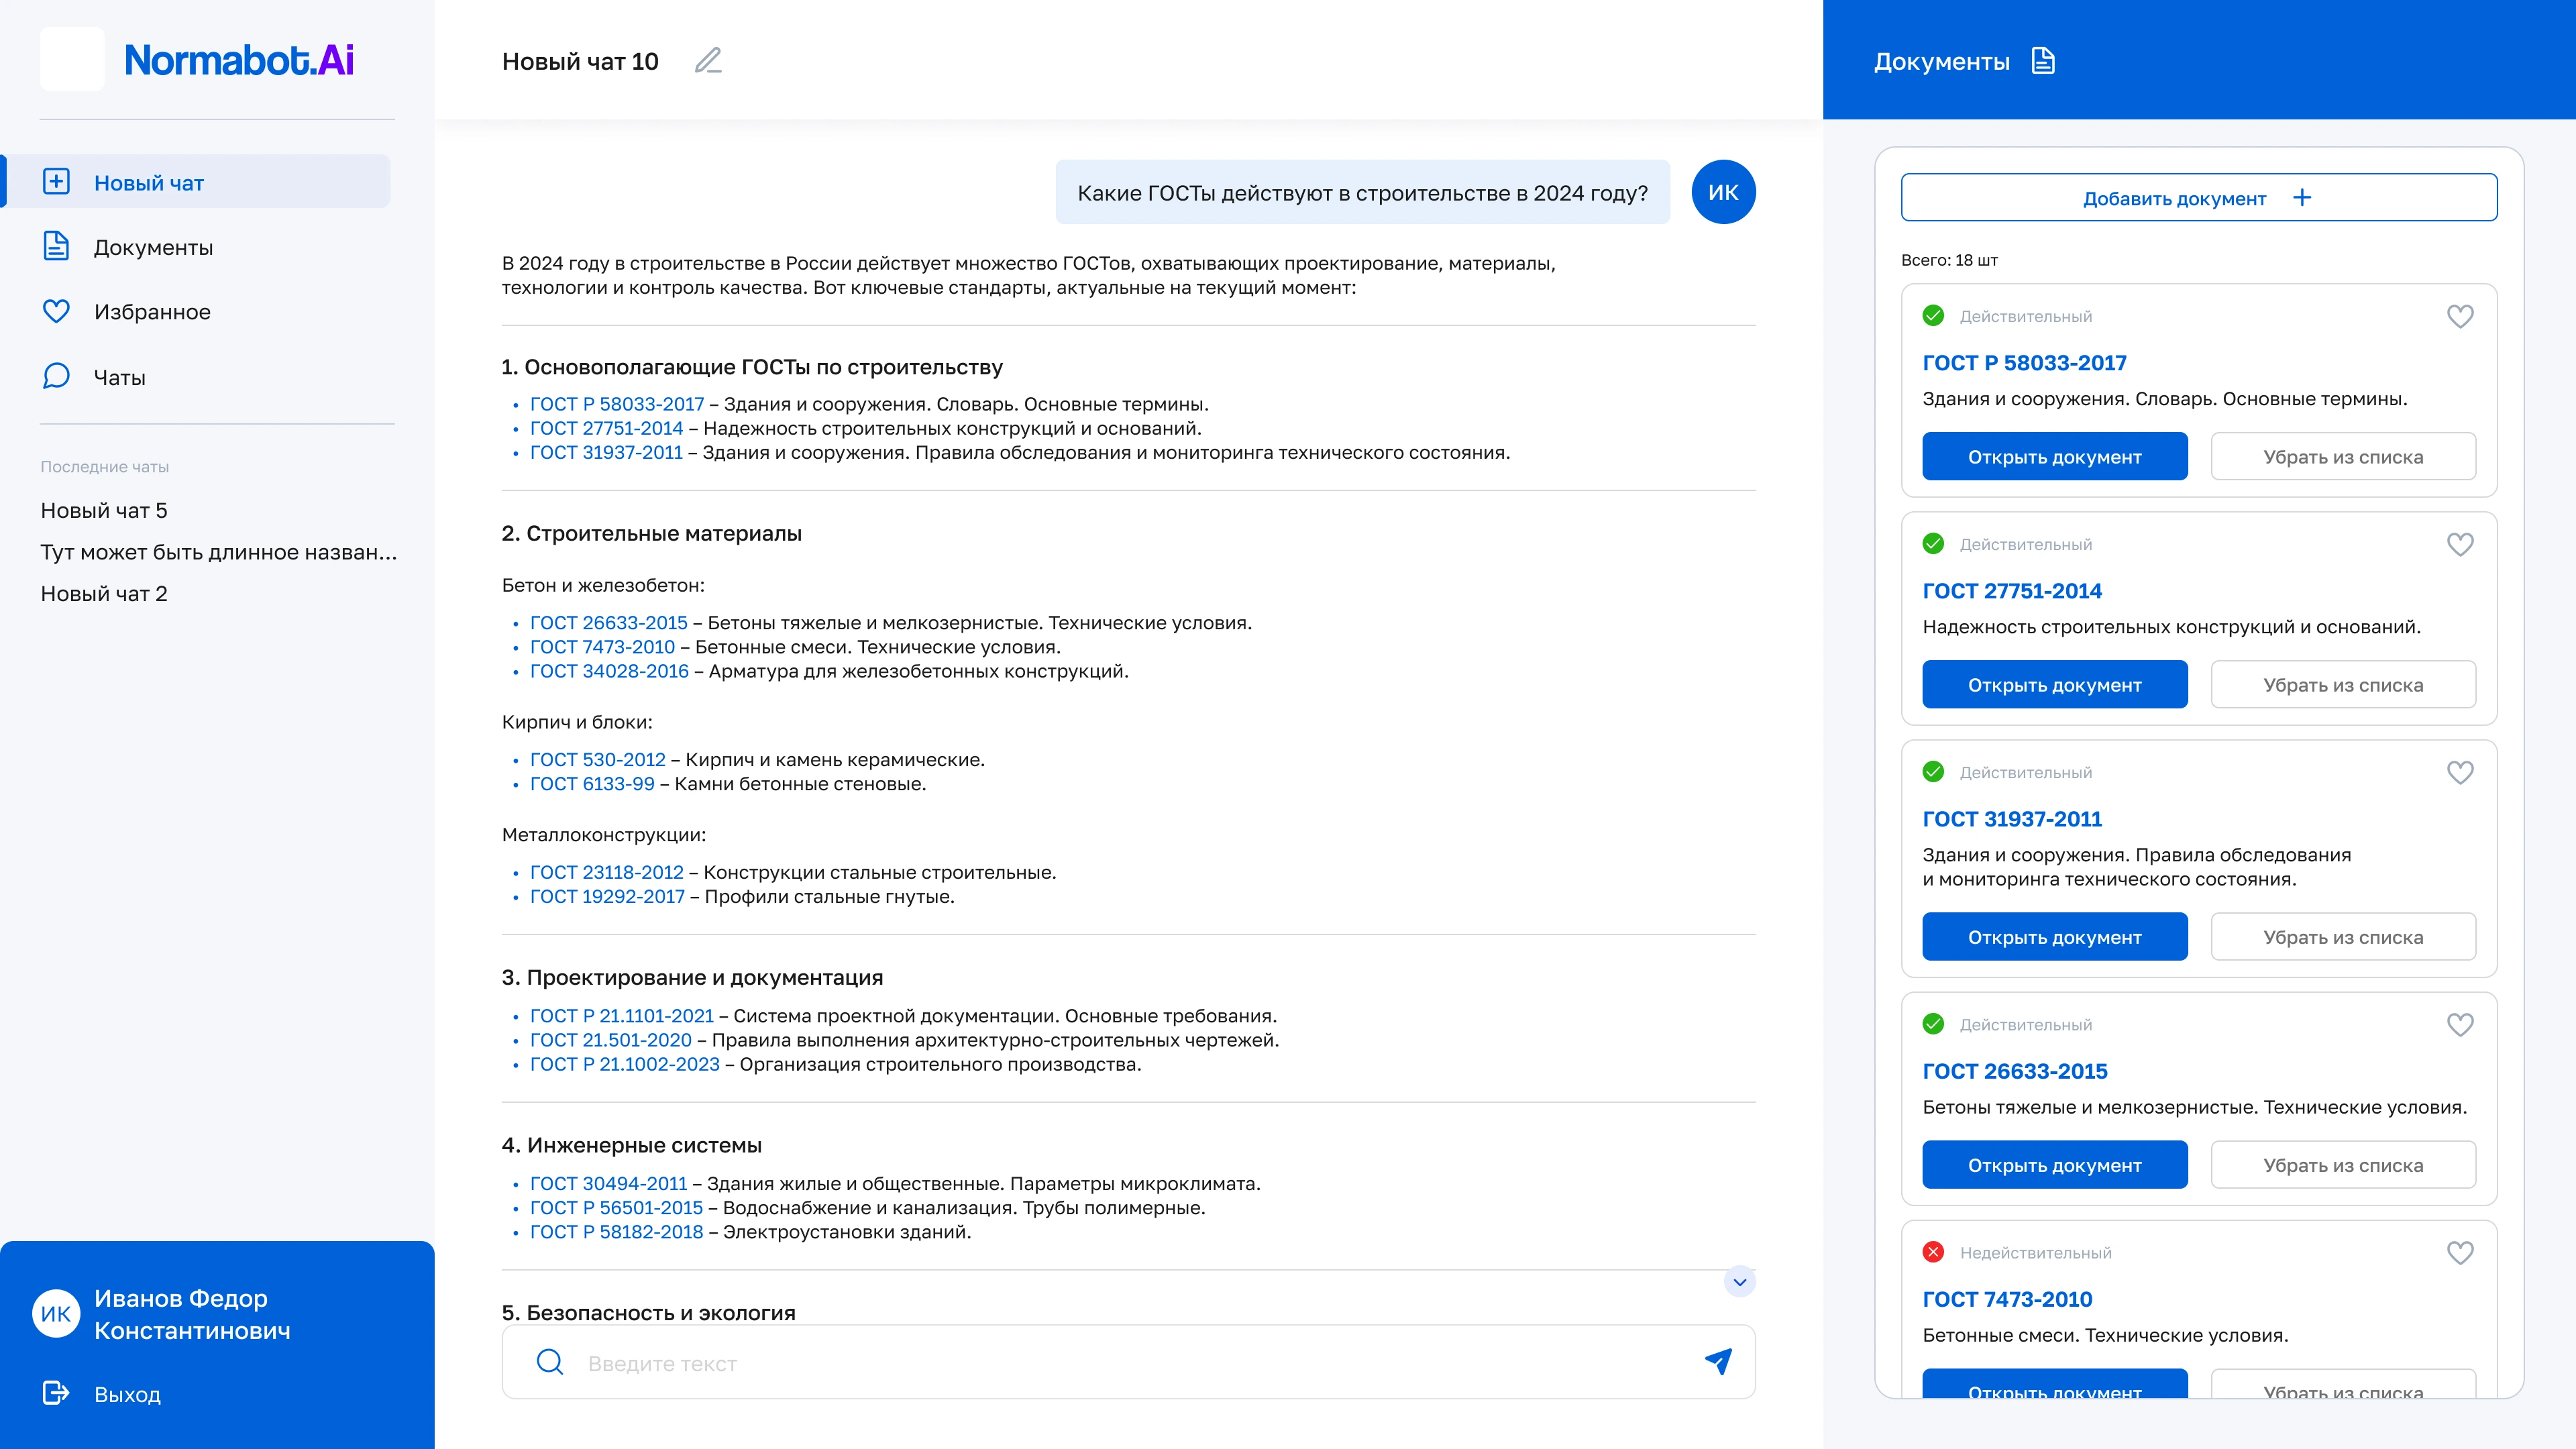Image resolution: width=2576 pixels, height=1449 pixels.
Task: Click the logout icon next to Выход
Action: pos(56,1393)
